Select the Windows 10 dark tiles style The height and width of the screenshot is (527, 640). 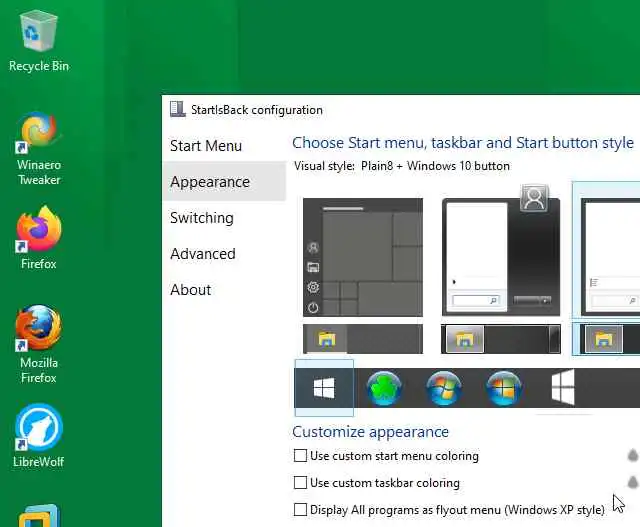[x=363, y=257]
